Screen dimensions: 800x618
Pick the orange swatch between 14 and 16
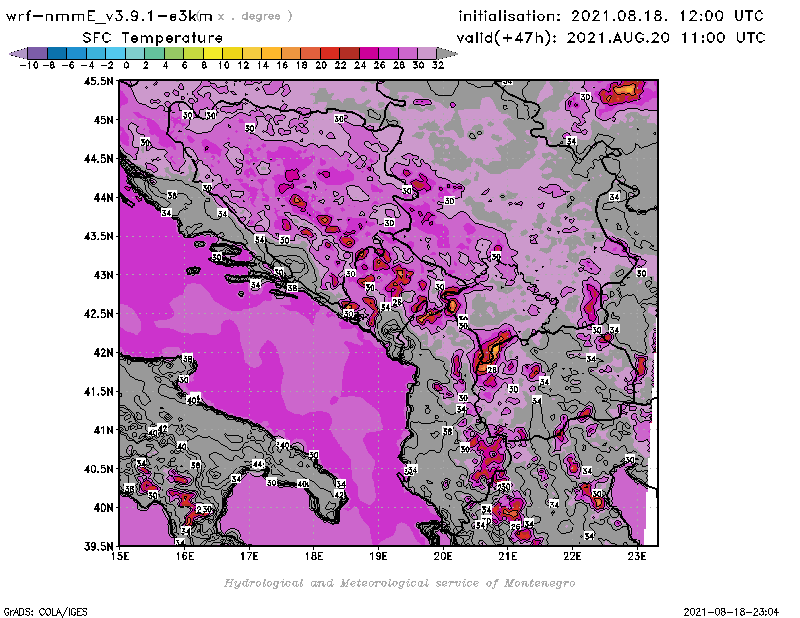[x=272, y=52]
